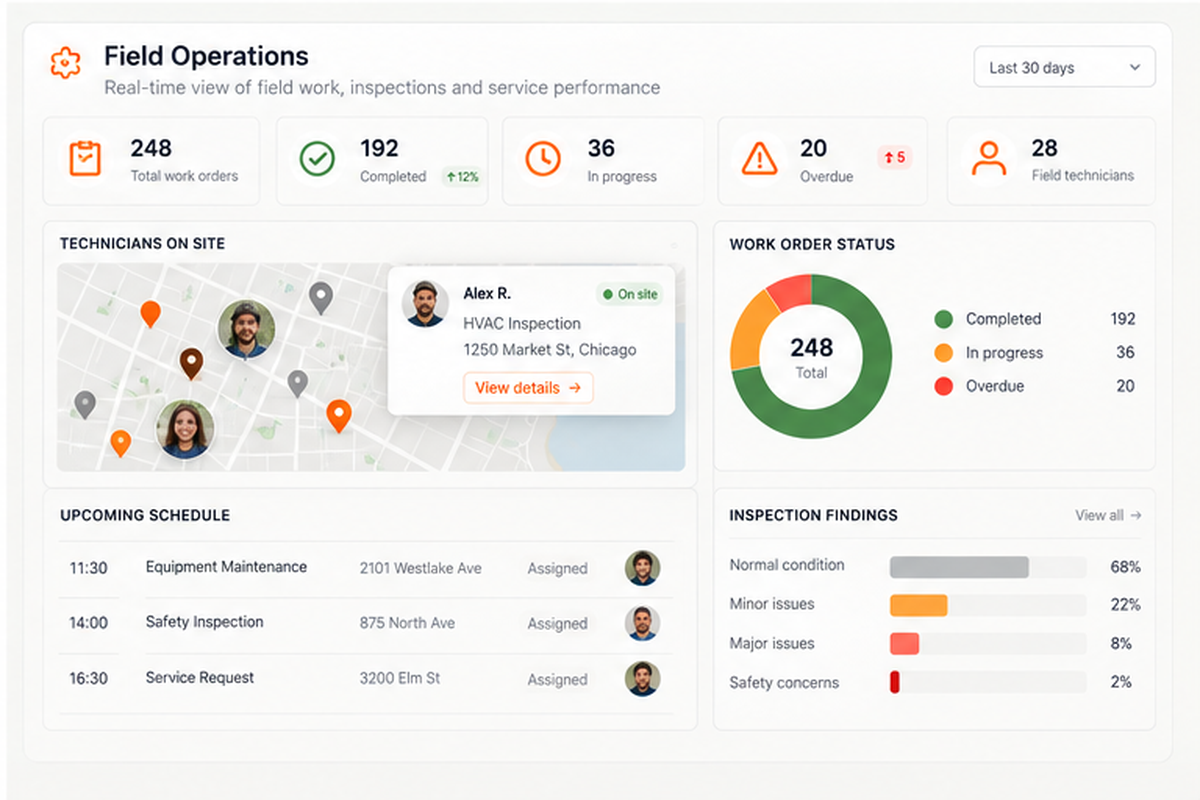The image size is (1200, 800).
Task: Click the Completed checkmark circle icon
Action: (317, 158)
